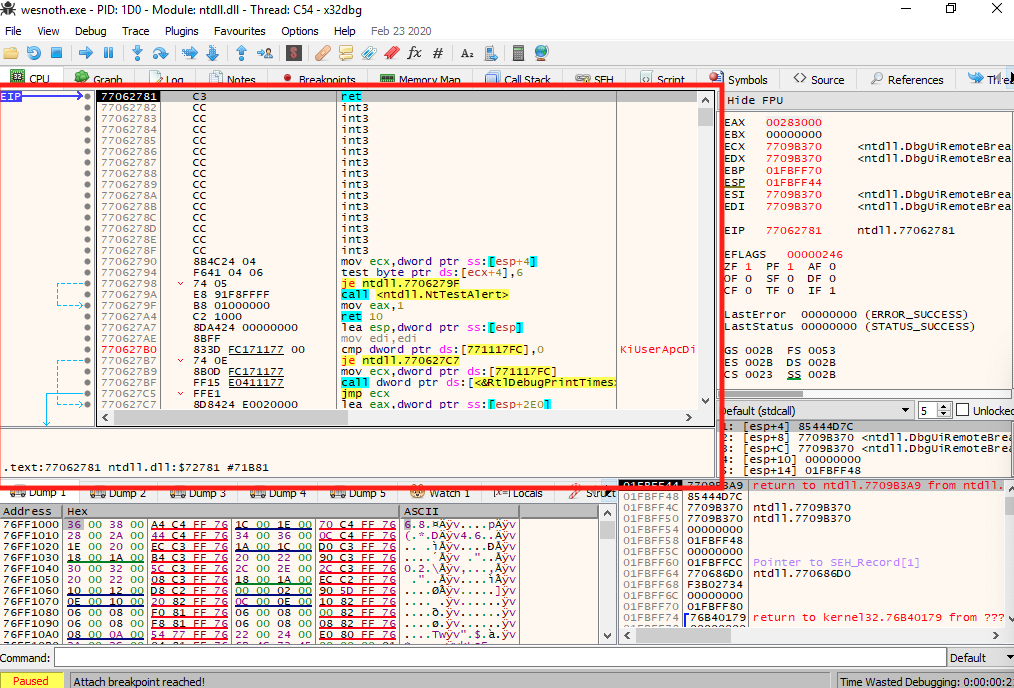Click the Intermodular calls phone icon
1014x688 pixels.
[x=491, y=53]
